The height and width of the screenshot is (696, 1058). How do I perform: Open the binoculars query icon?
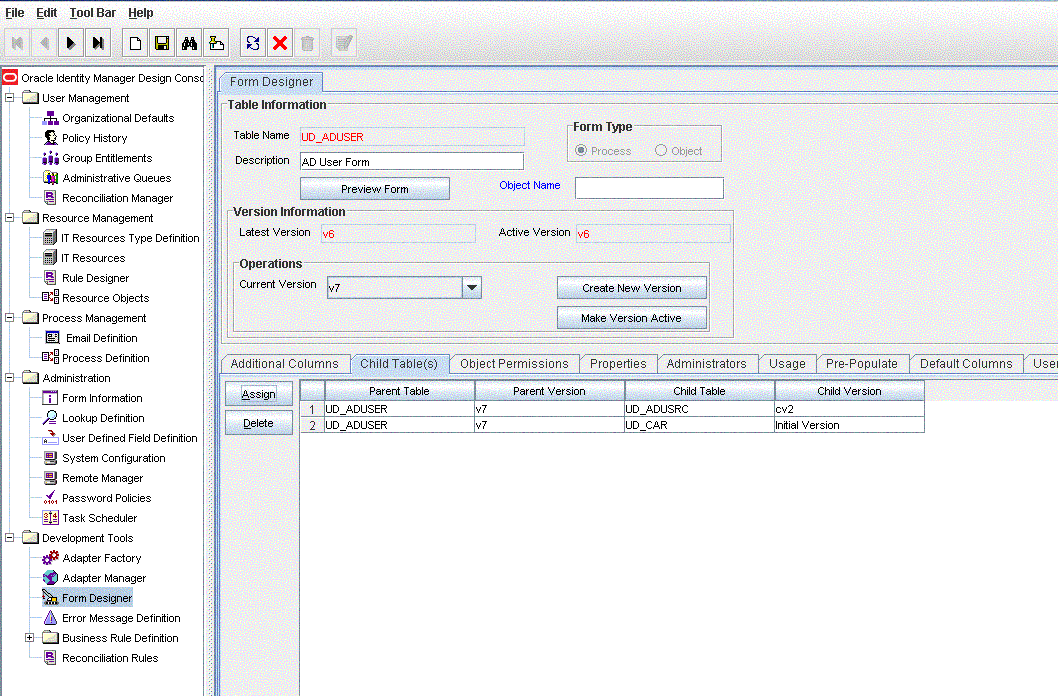point(189,43)
